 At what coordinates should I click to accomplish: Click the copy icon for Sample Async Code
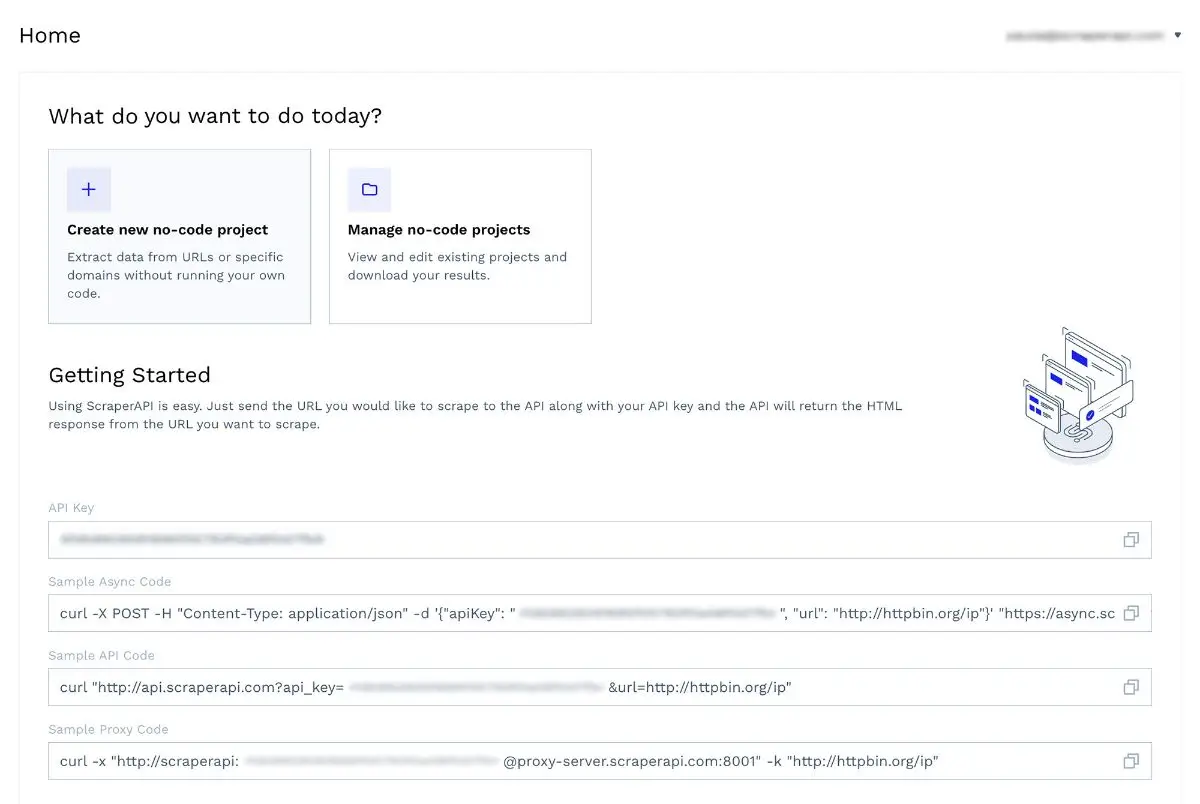coord(1131,613)
